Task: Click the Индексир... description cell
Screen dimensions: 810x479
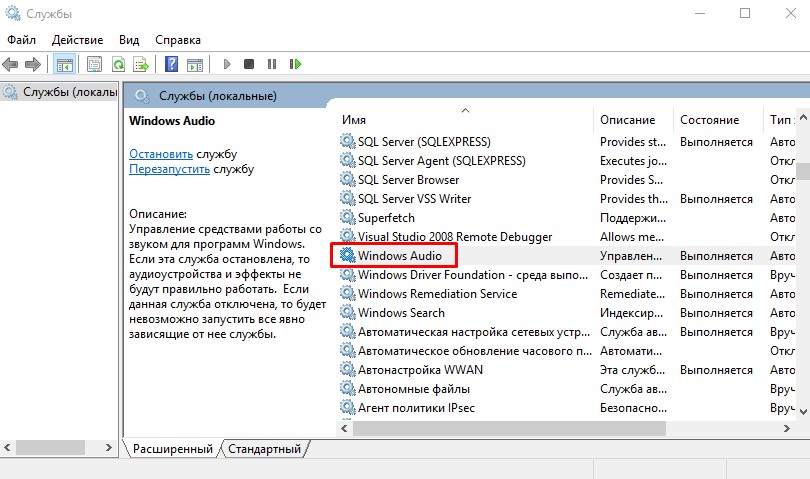Action: pos(631,313)
